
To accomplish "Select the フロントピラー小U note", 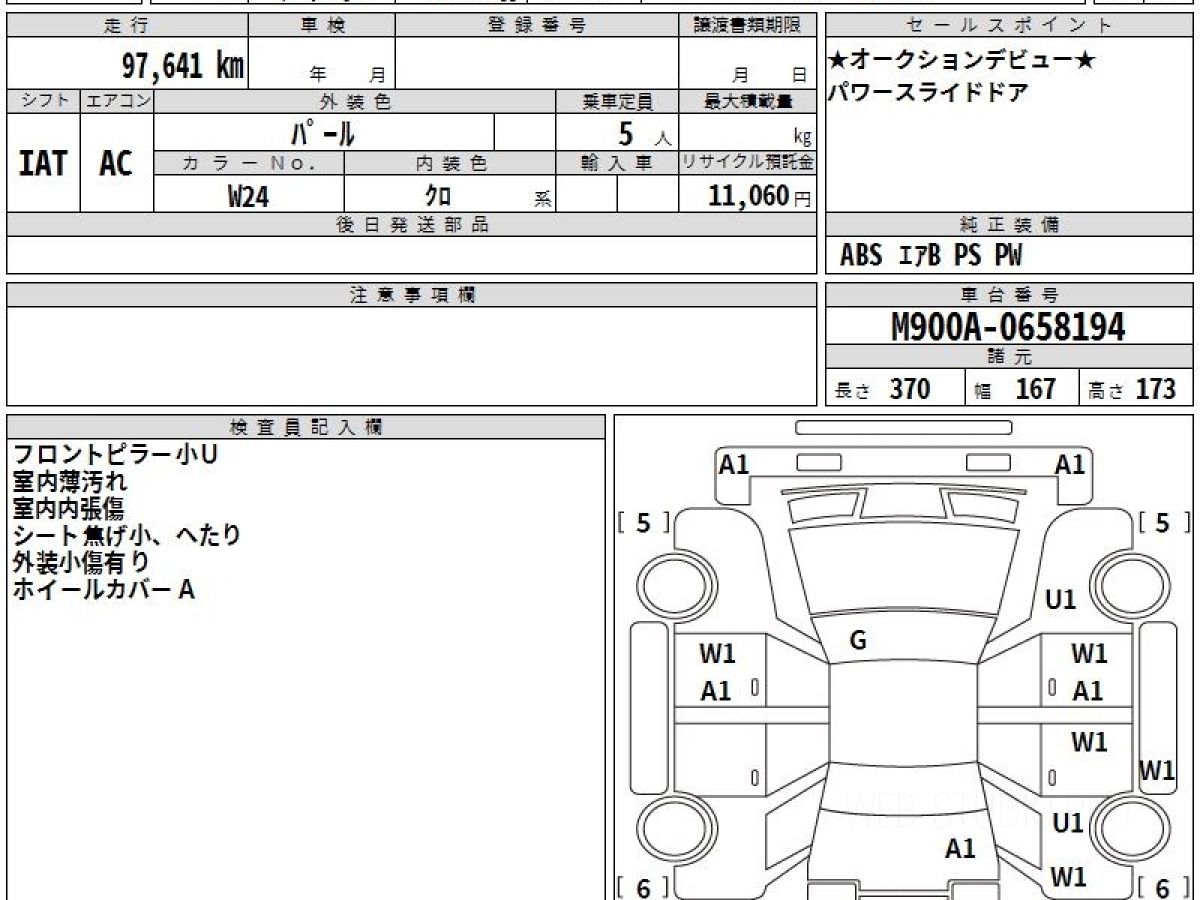I will click(x=115, y=454).
